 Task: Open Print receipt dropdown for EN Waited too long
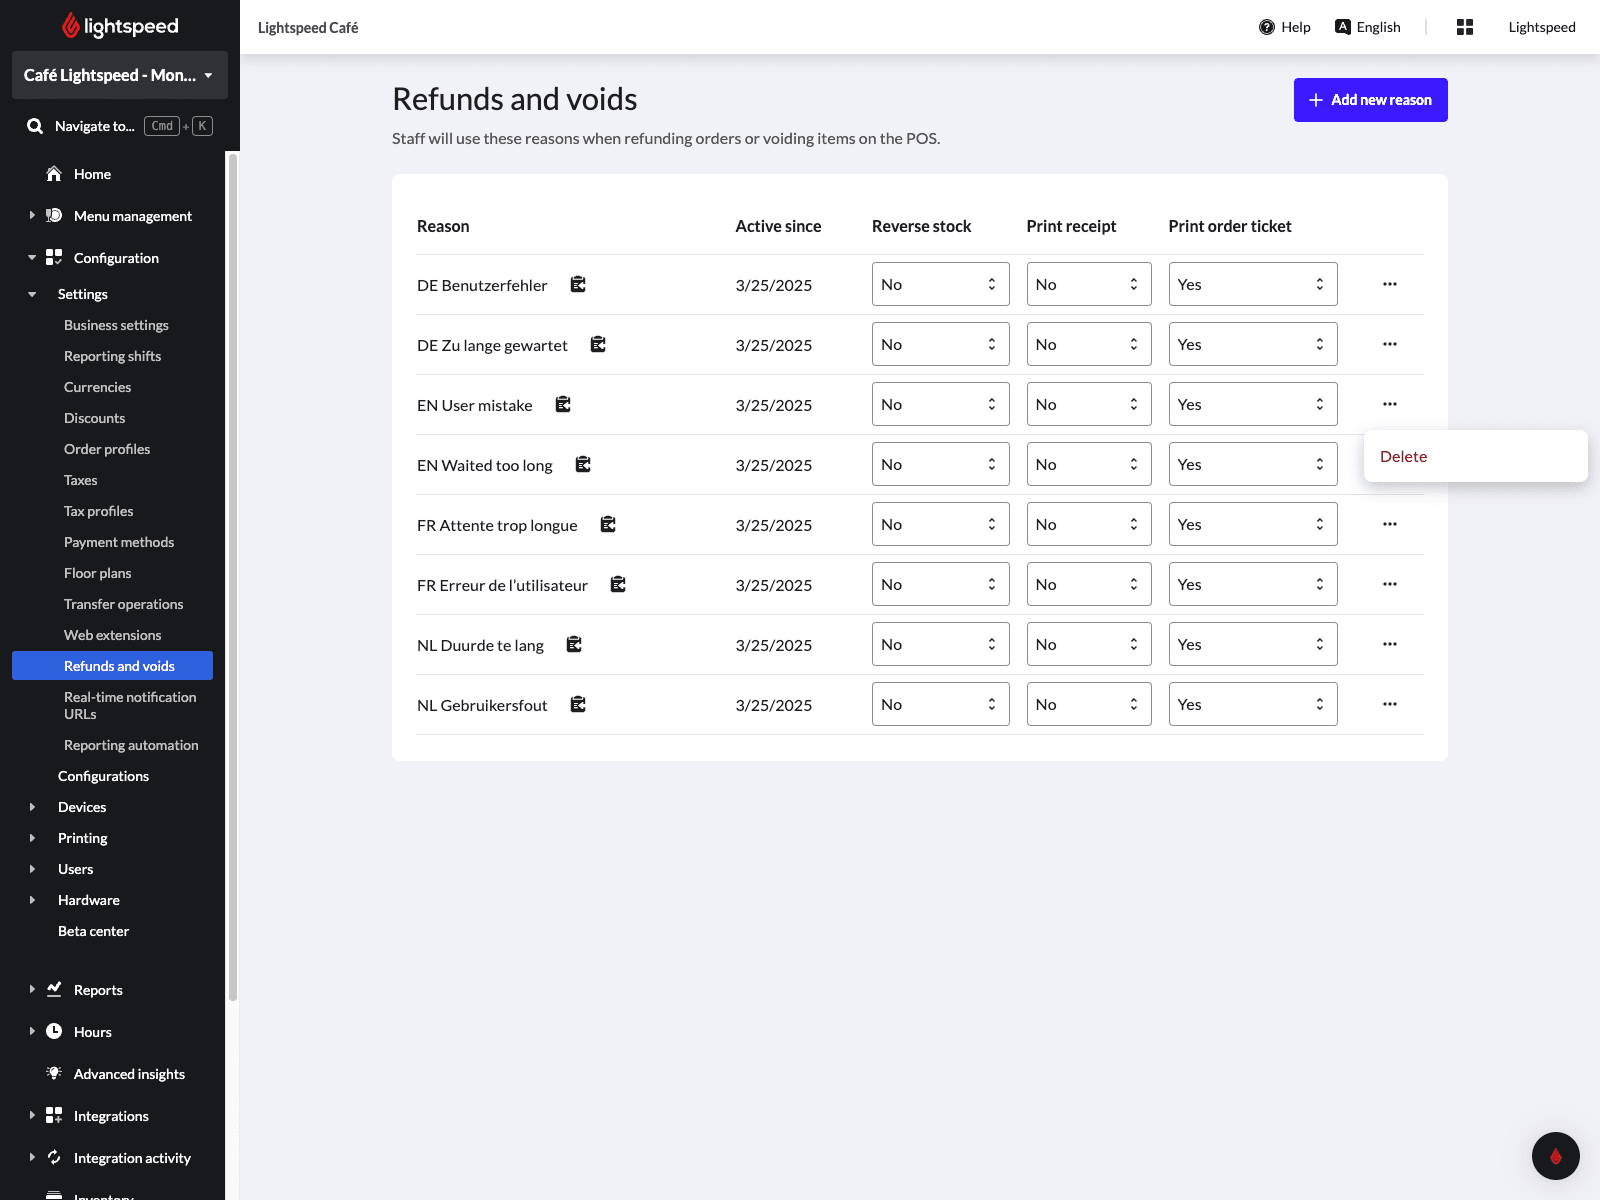[x=1088, y=465]
